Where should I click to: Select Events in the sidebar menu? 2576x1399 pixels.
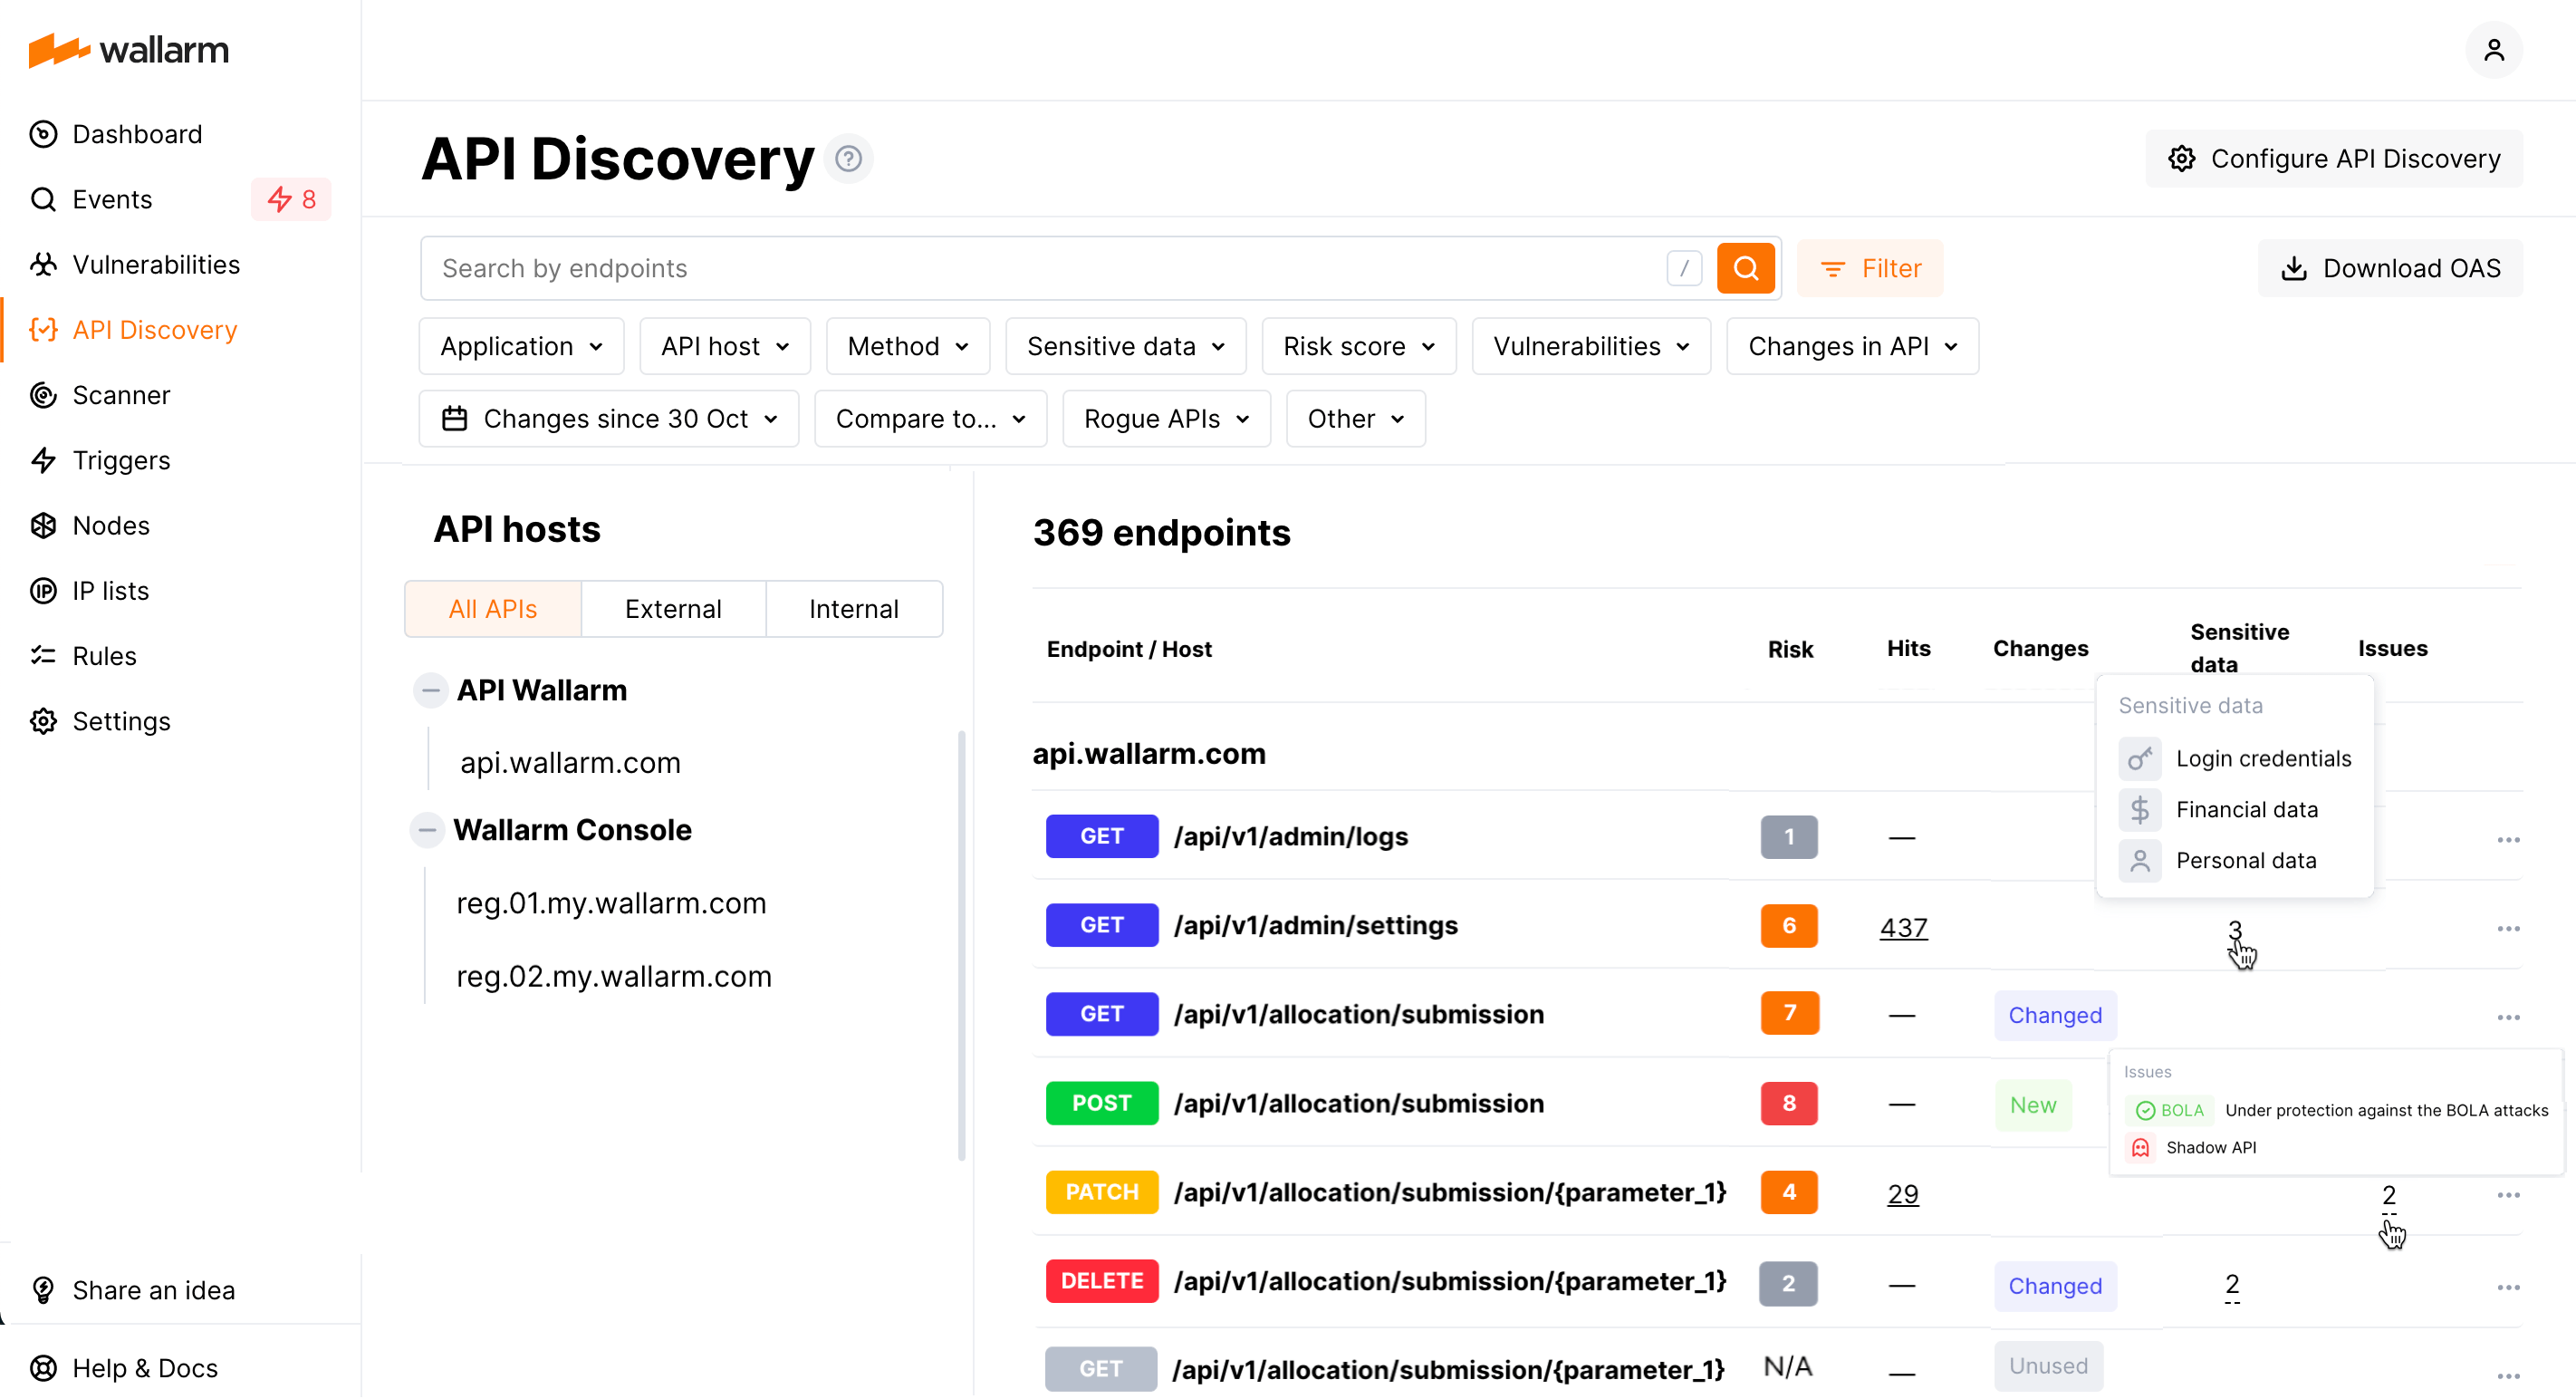click(112, 199)
